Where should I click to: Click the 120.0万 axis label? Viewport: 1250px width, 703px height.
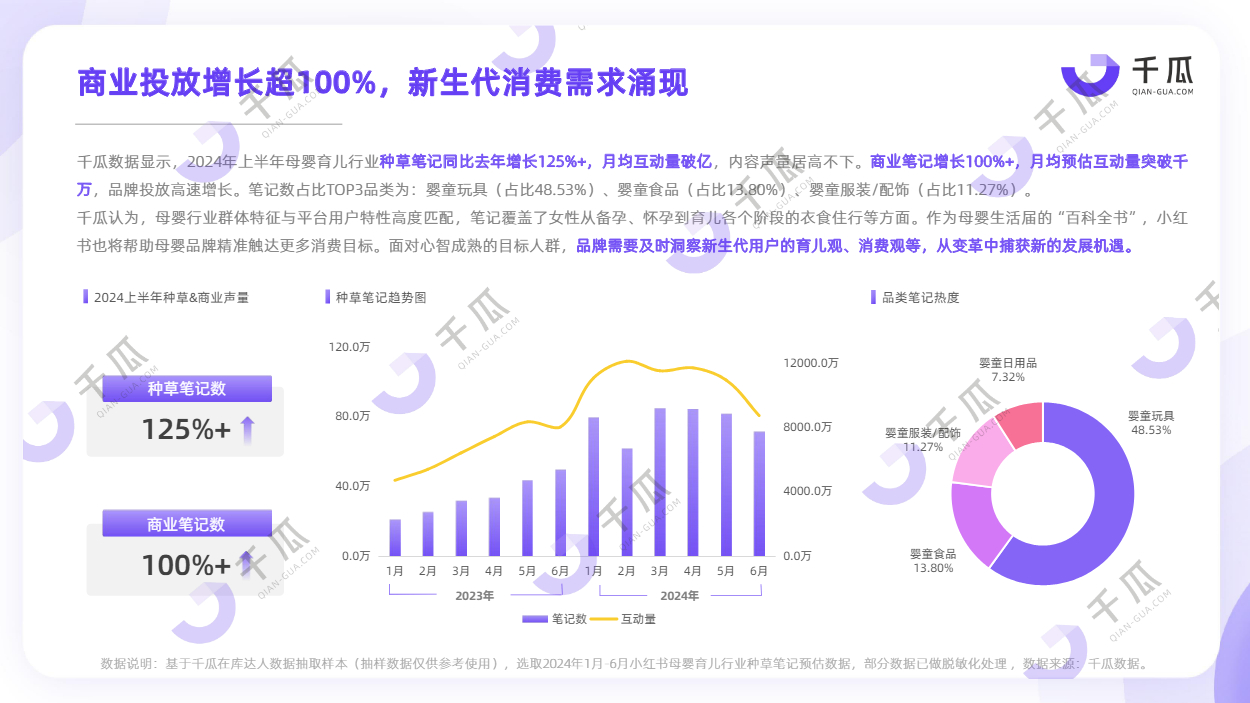tap(350, 347)
